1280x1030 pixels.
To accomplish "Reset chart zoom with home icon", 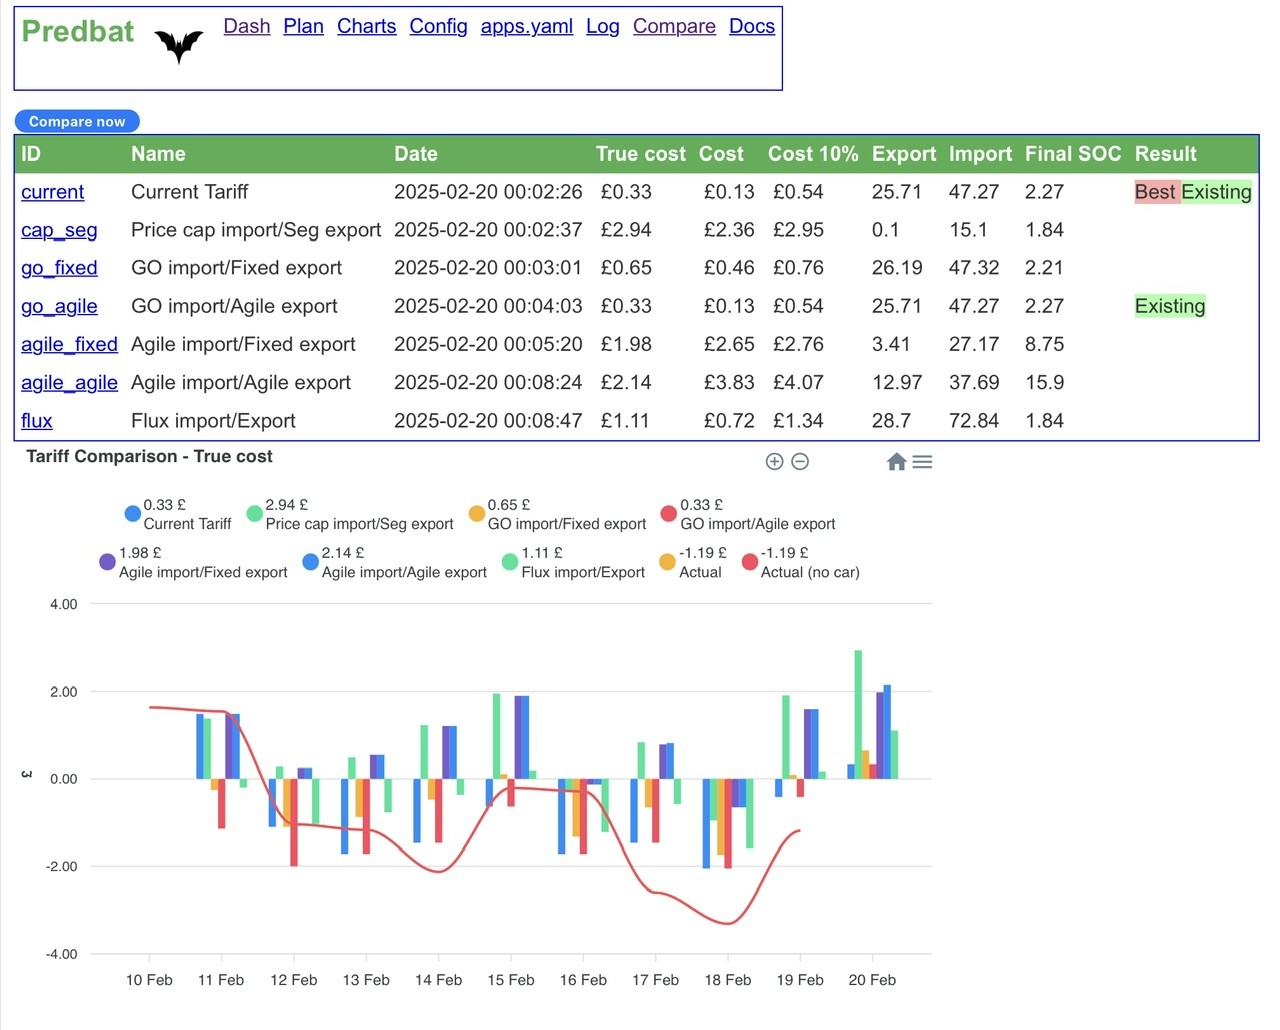I will [x=896, y=461].
